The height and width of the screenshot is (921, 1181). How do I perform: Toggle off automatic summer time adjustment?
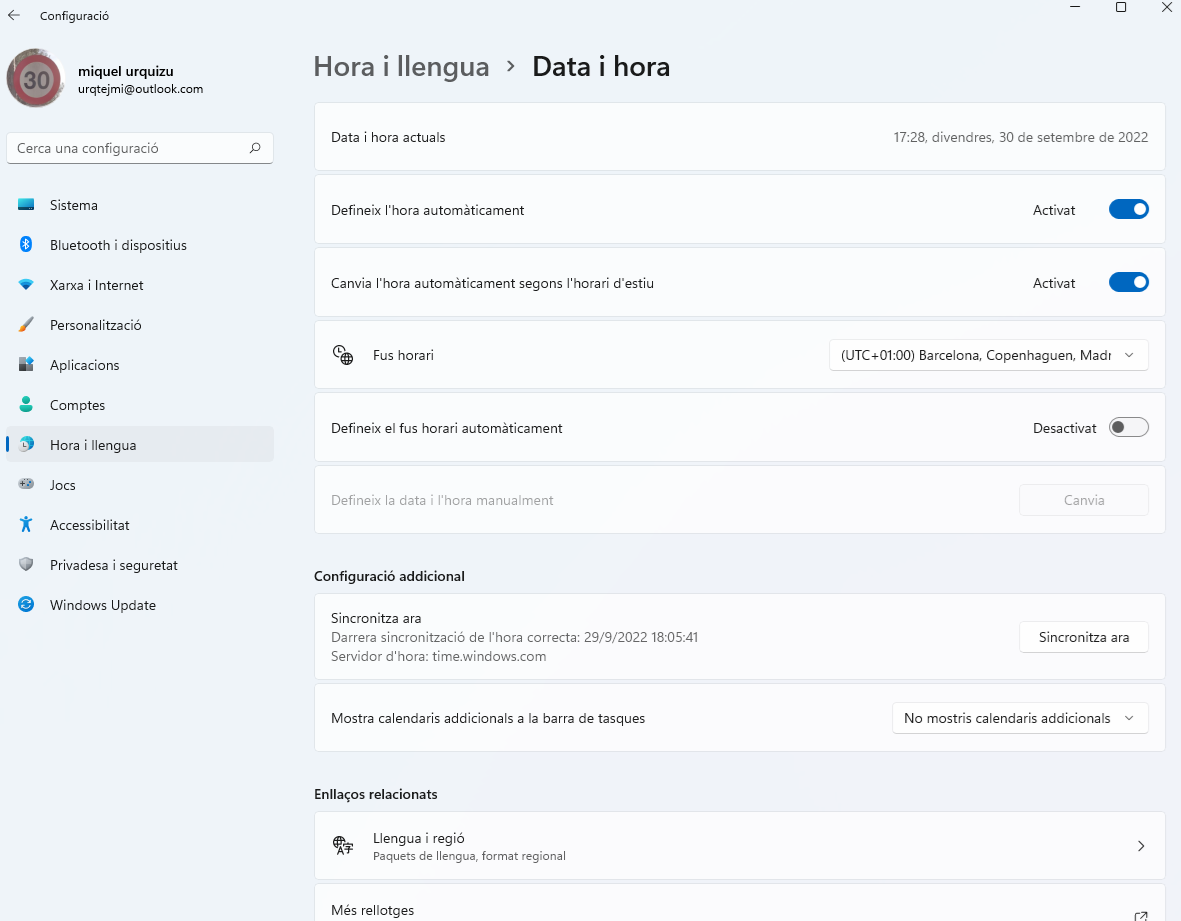(x=1128, y=283)
